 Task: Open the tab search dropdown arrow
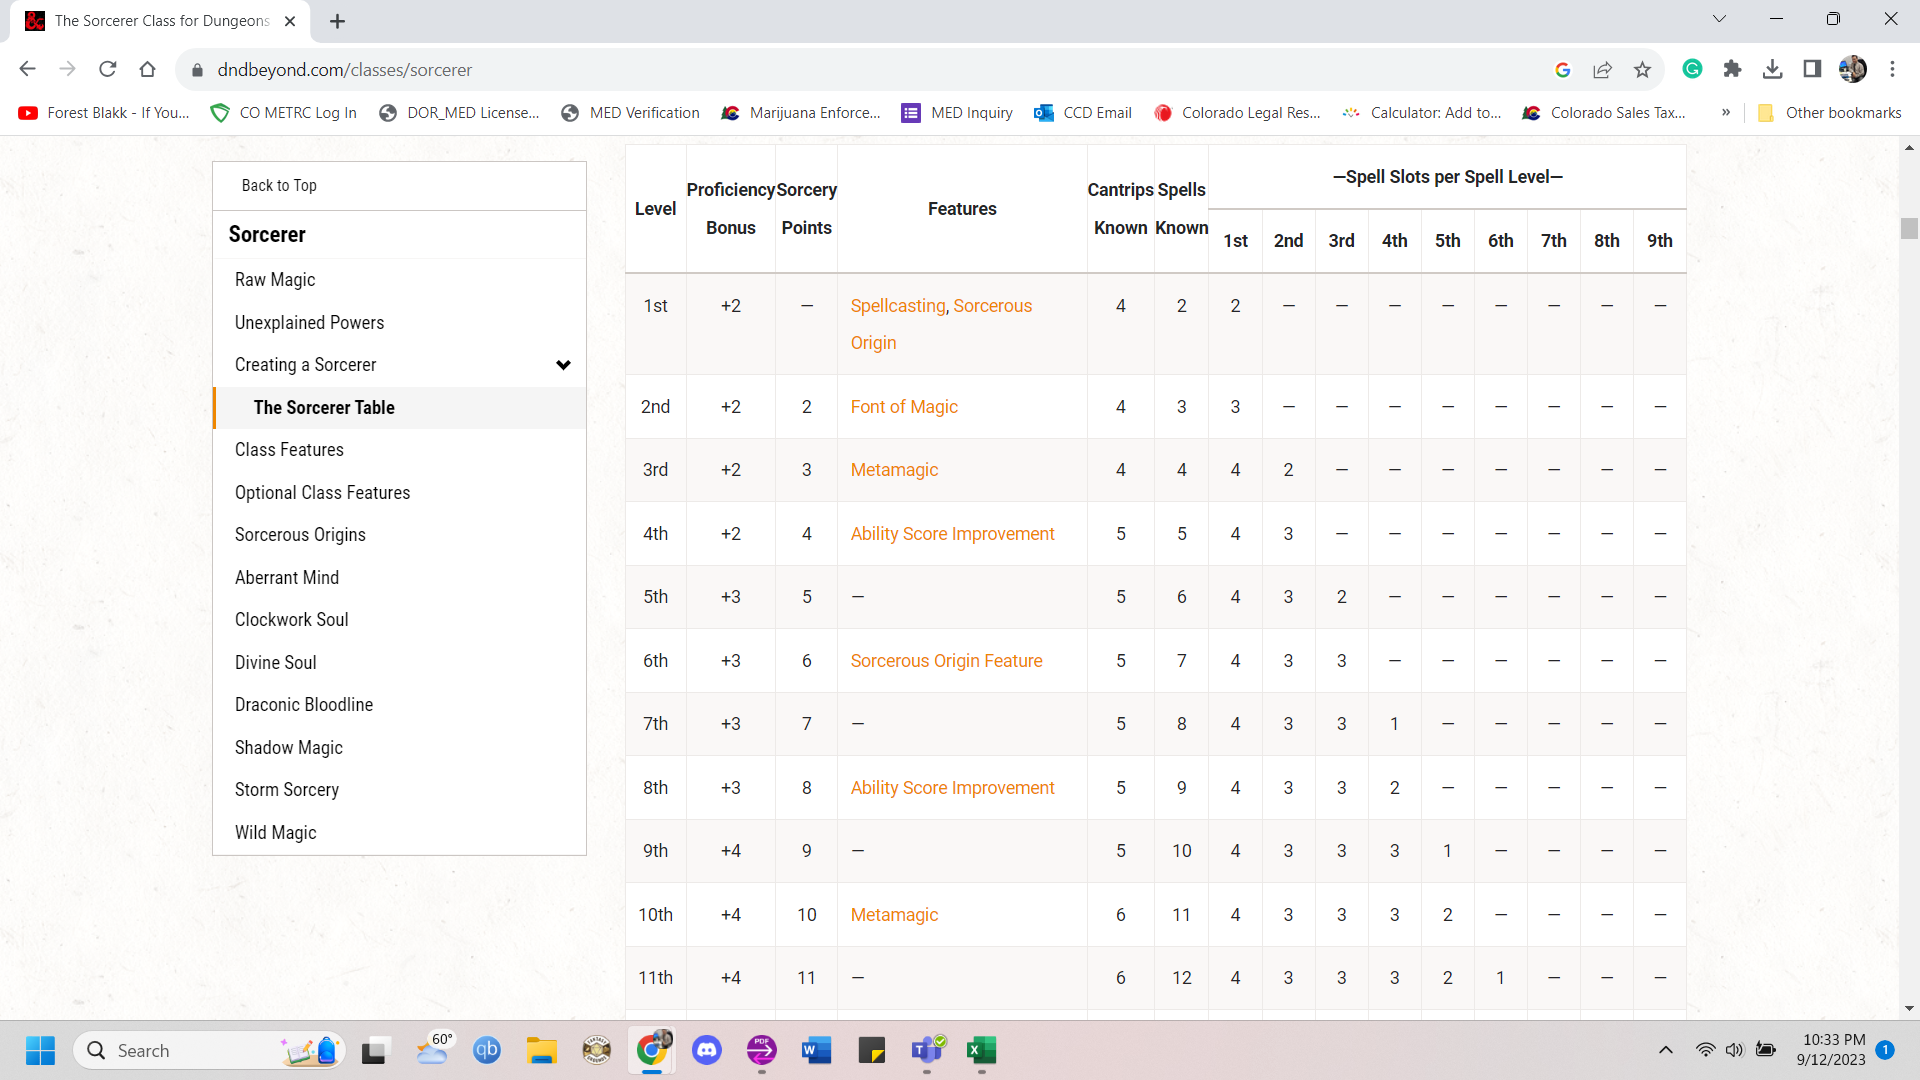(x=1719, y=19)
